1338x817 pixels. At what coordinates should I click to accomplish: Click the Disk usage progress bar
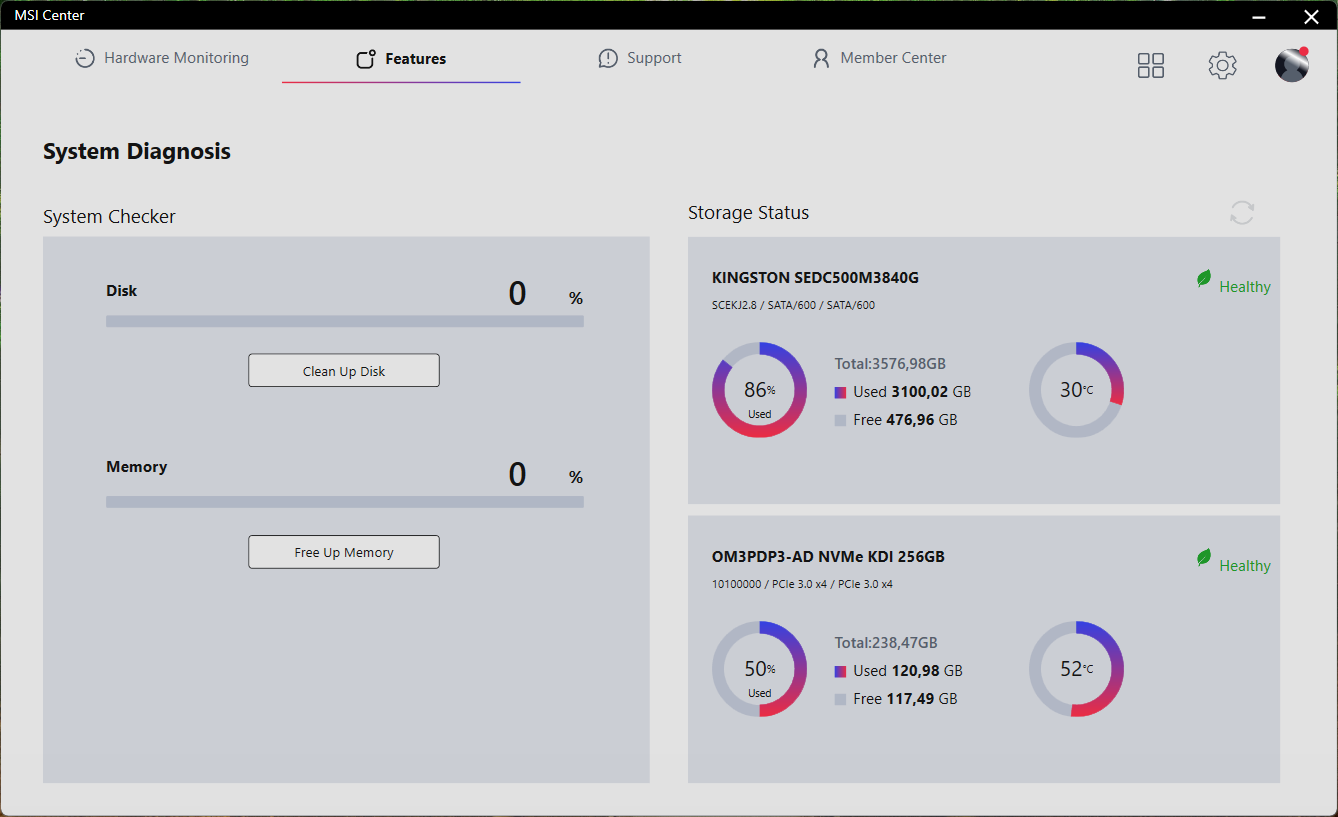tap(345, 321)
